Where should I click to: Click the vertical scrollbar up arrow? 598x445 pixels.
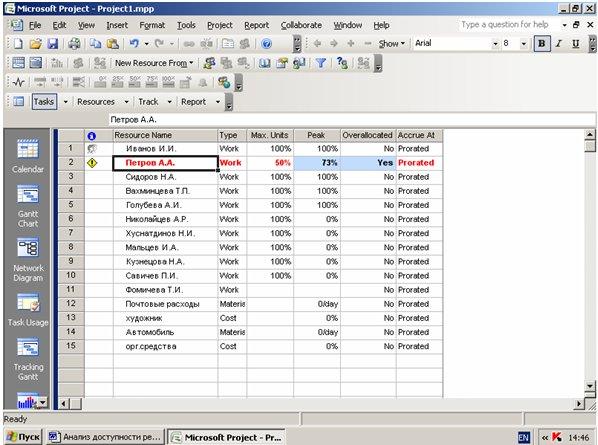coord(590,134)
